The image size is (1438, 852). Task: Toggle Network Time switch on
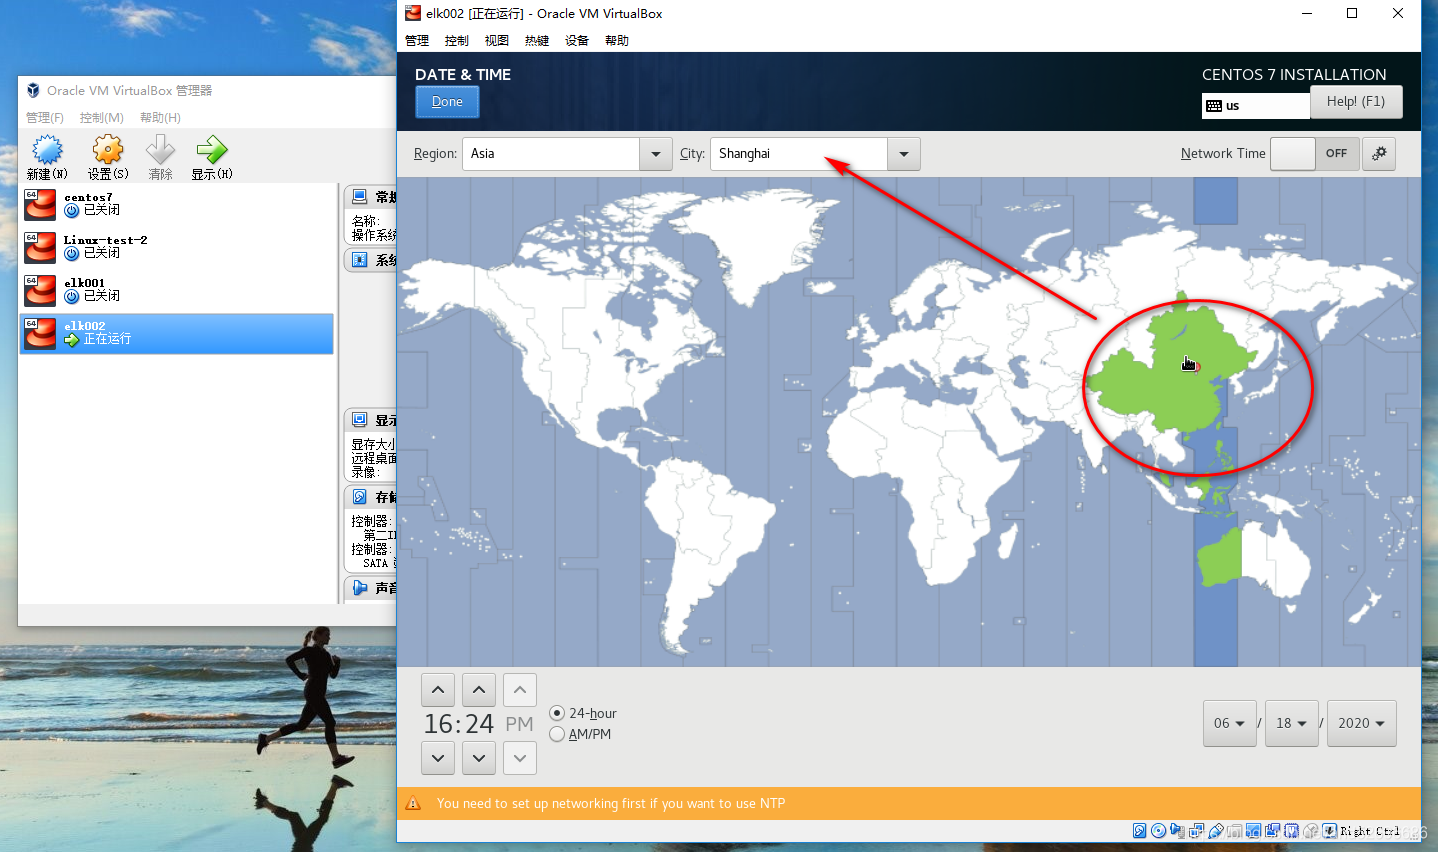[1315, 153]
